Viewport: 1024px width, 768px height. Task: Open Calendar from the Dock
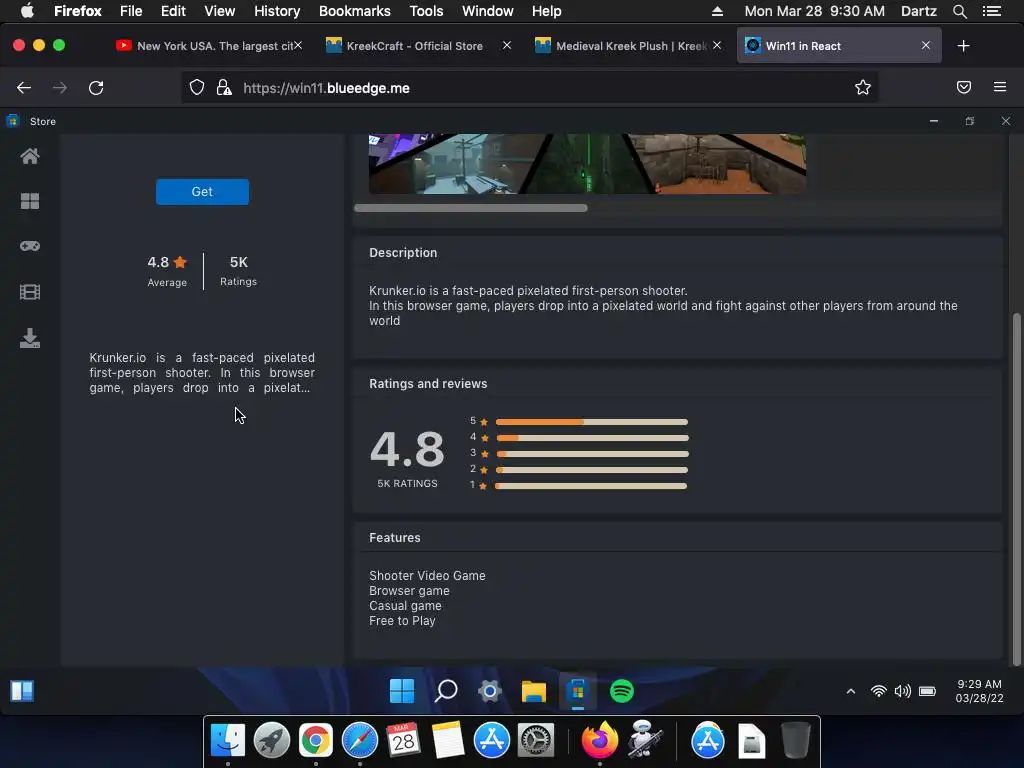(x=404, y=741)
